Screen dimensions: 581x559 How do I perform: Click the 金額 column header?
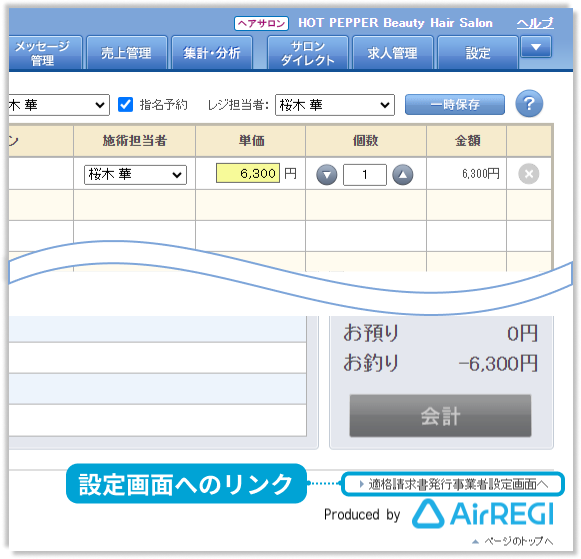tap(467, 141)
